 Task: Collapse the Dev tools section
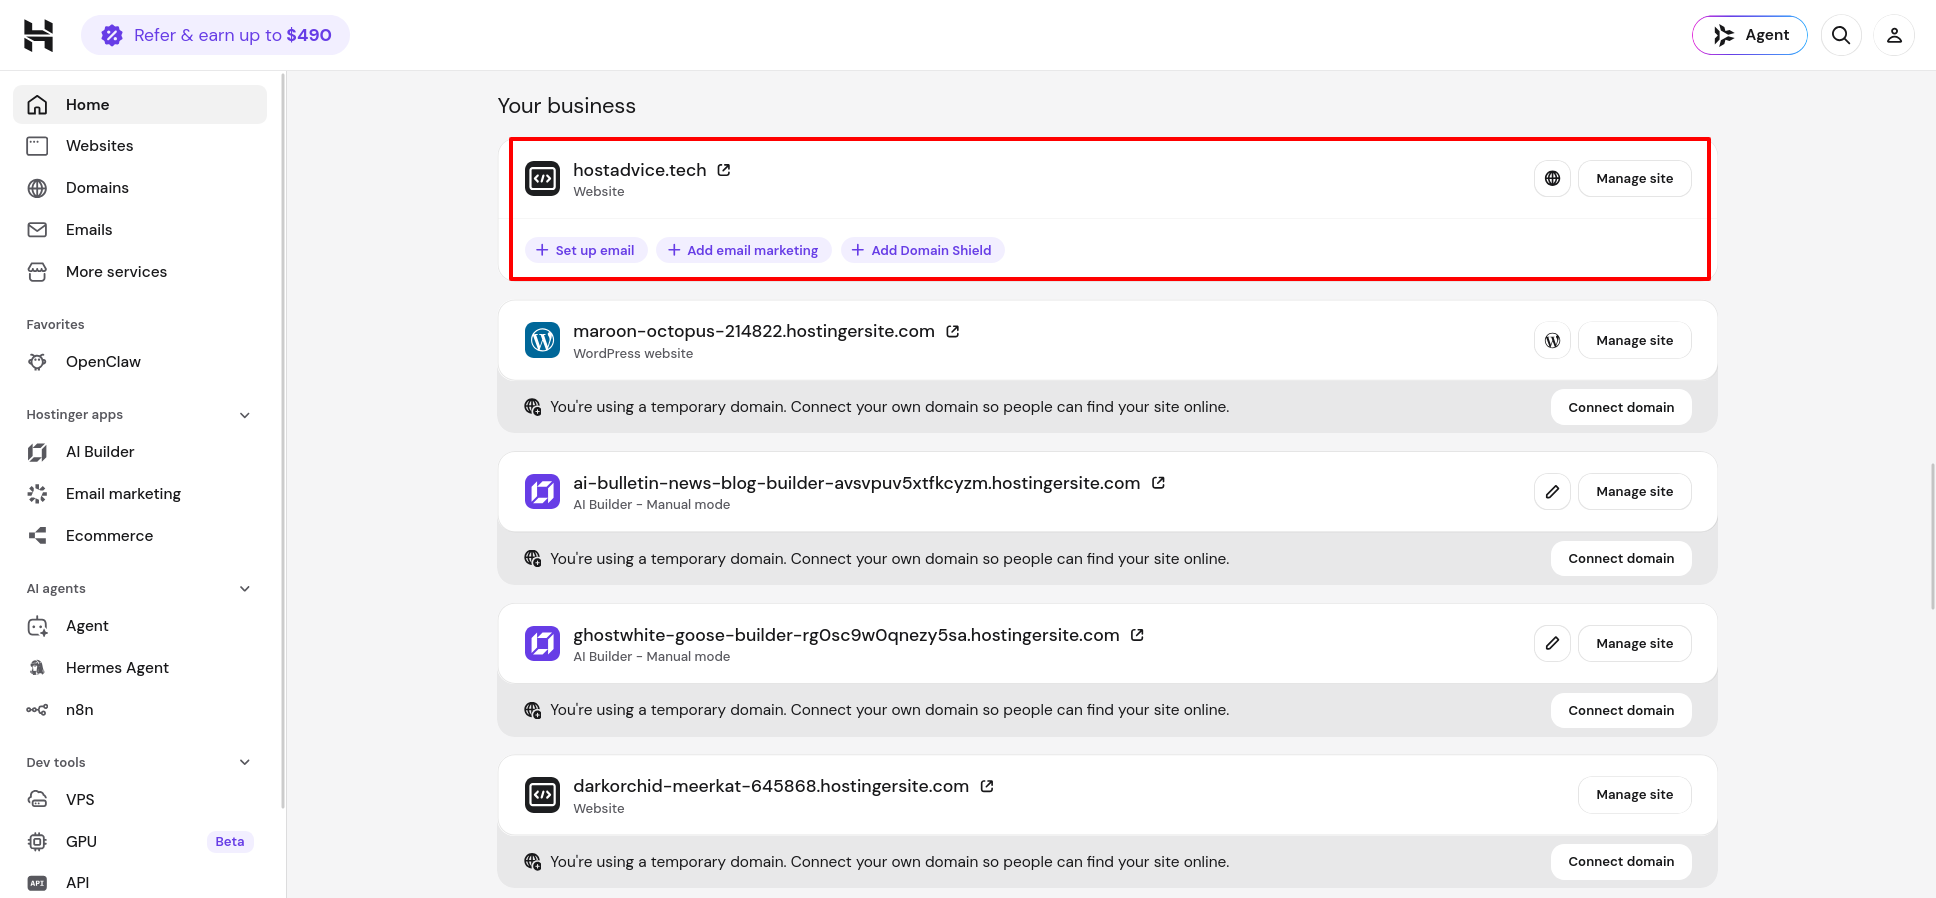coord(245,763)
